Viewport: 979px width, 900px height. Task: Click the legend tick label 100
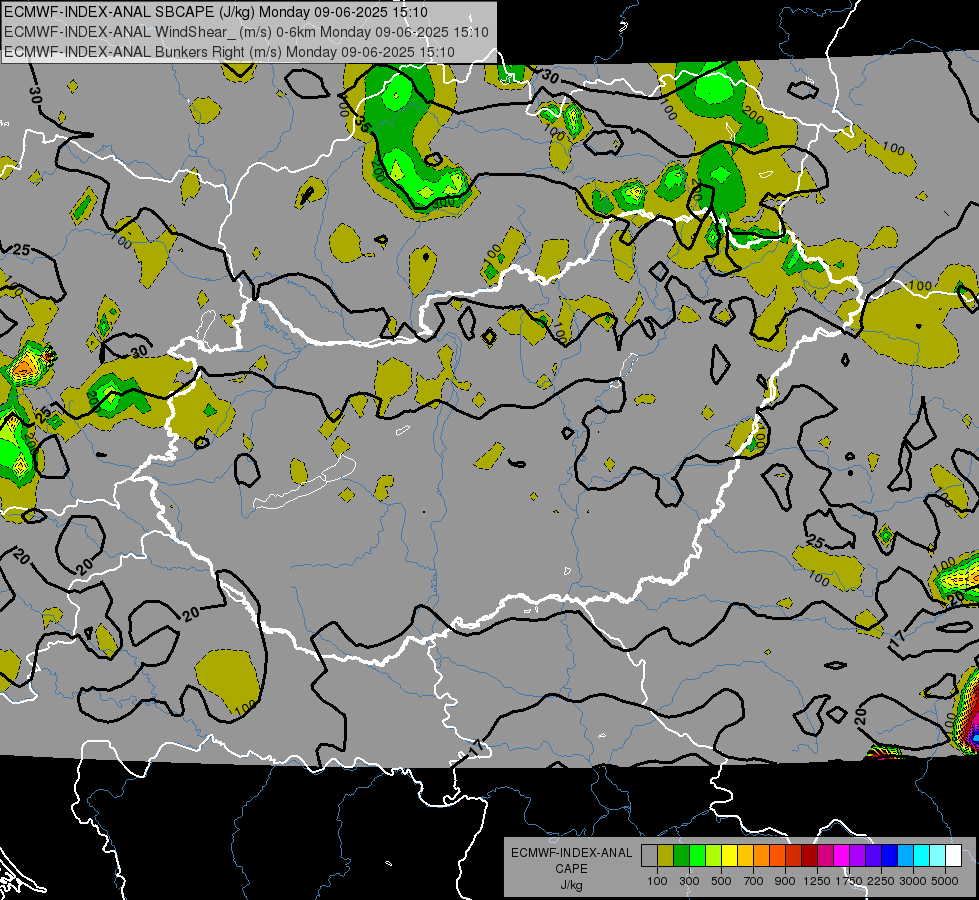[x=657, y=881]
